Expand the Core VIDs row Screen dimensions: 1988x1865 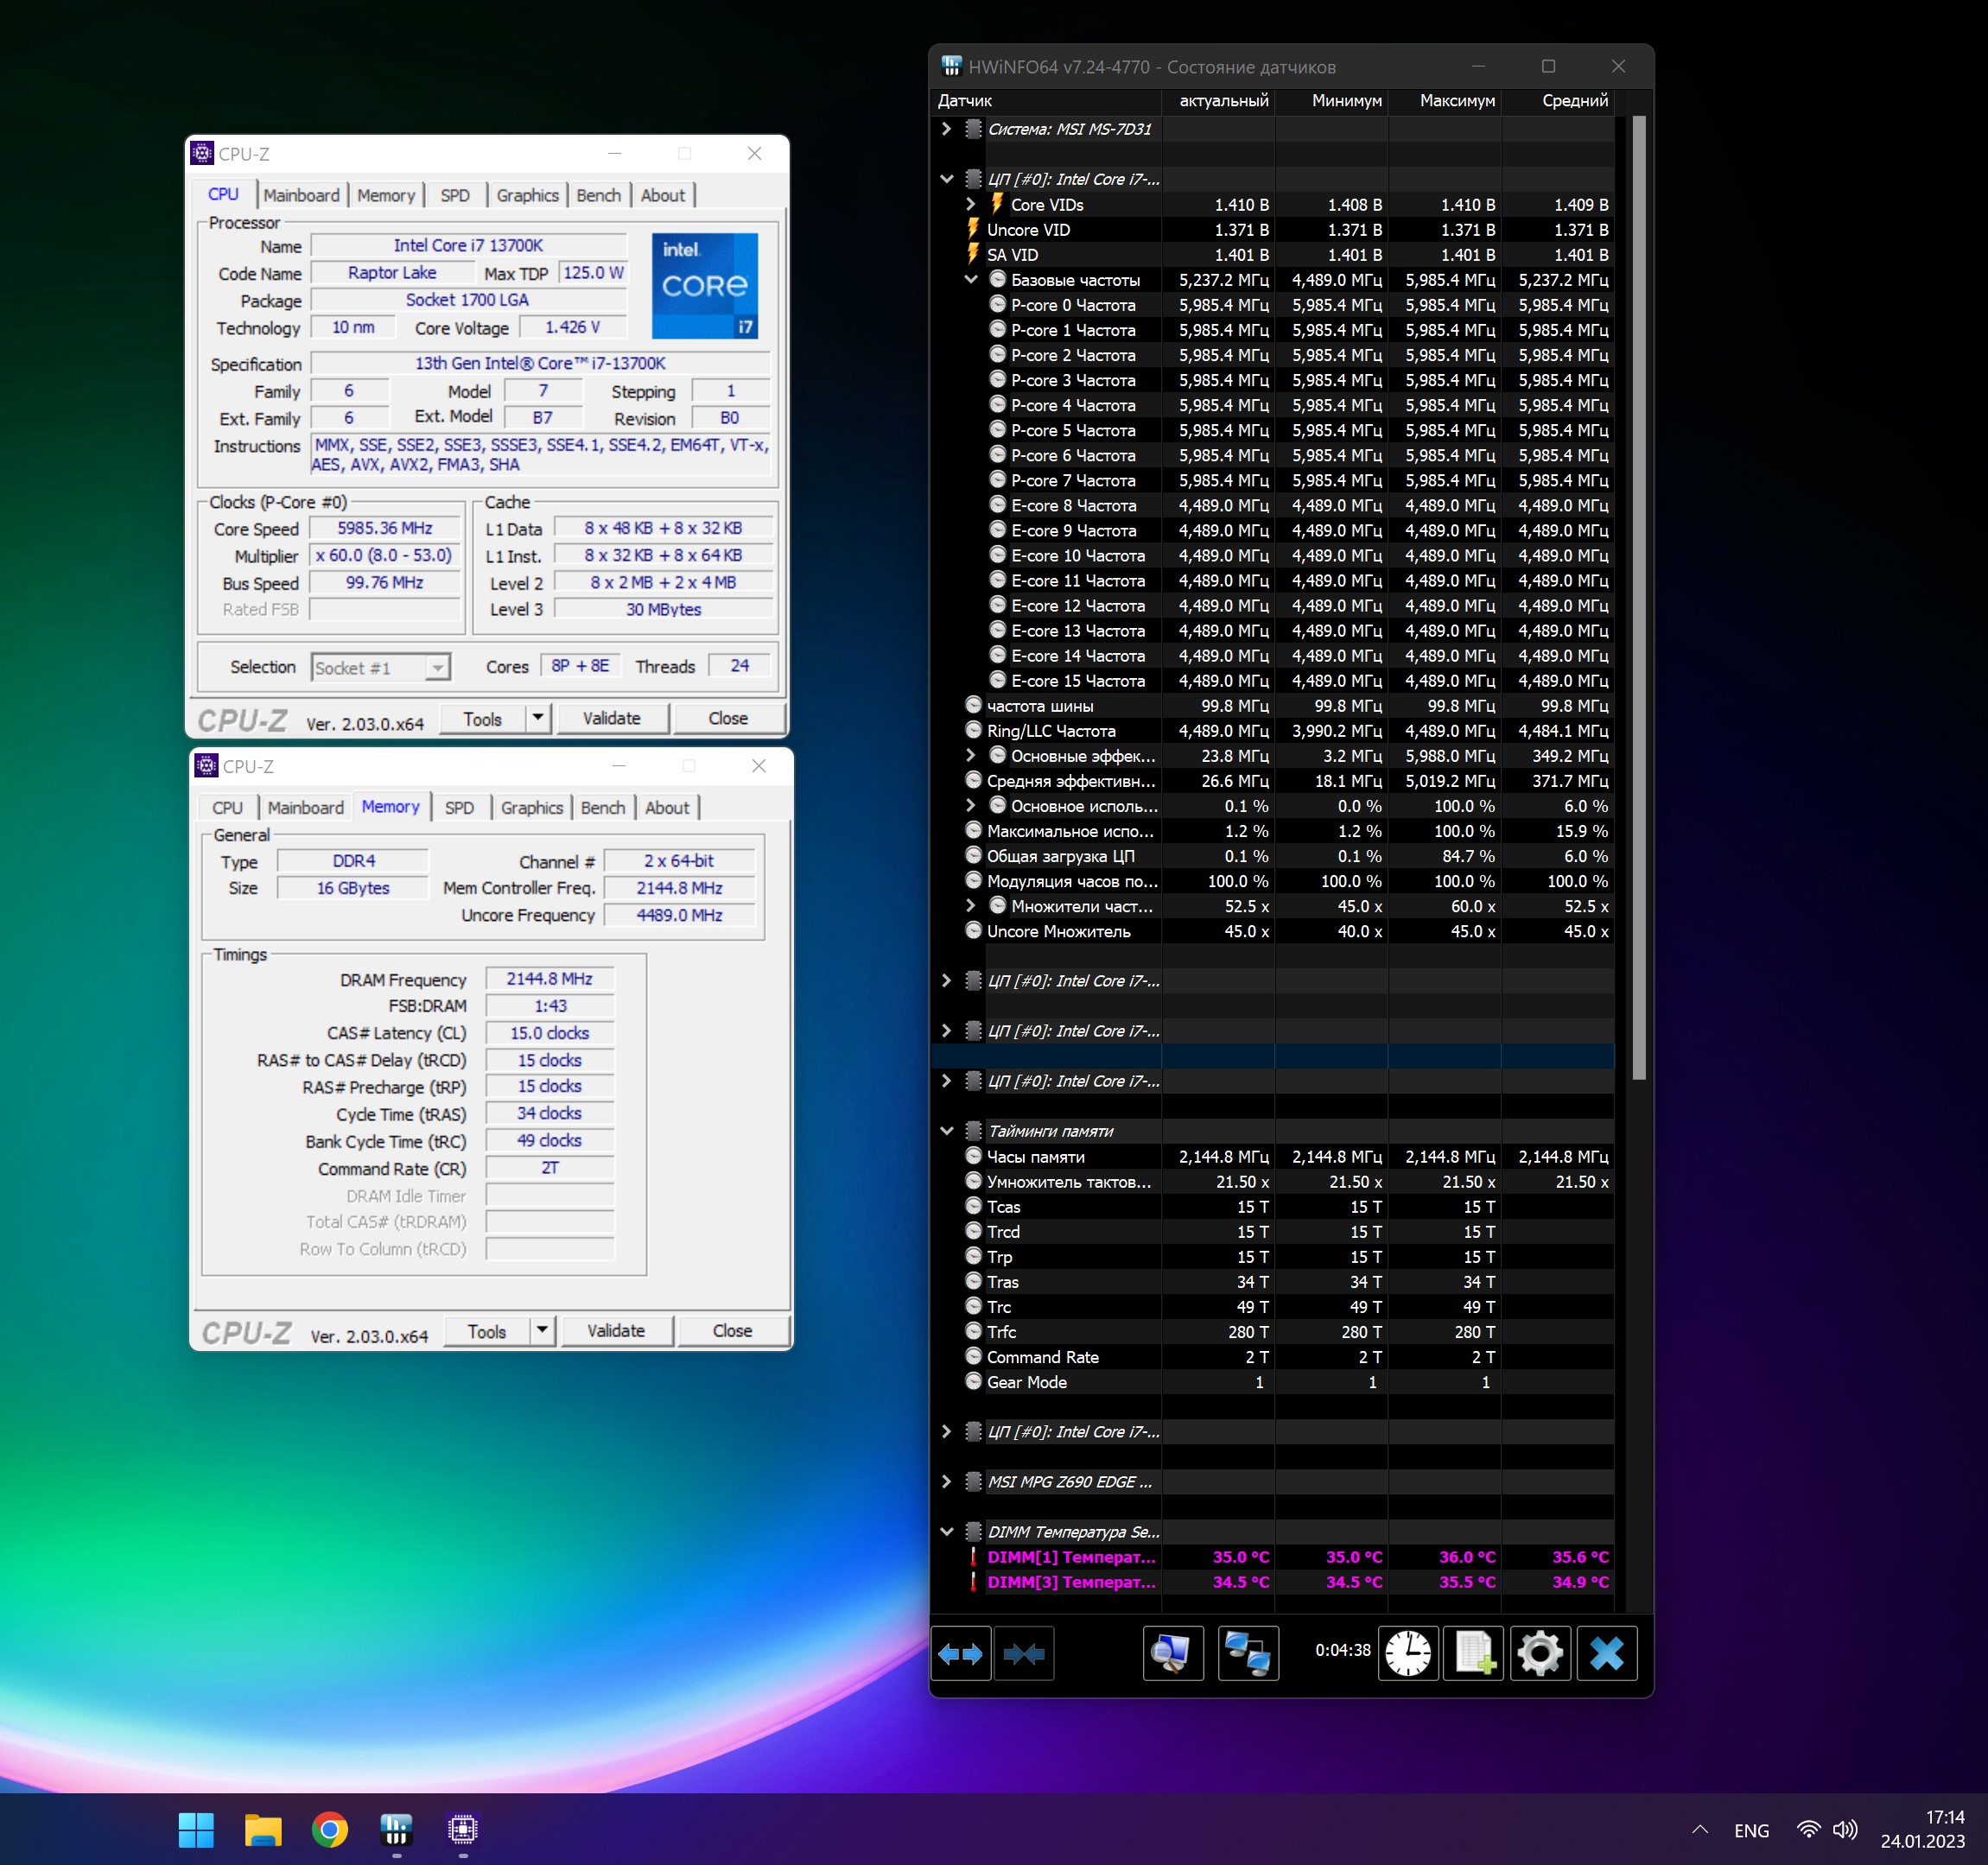(970, 204)
